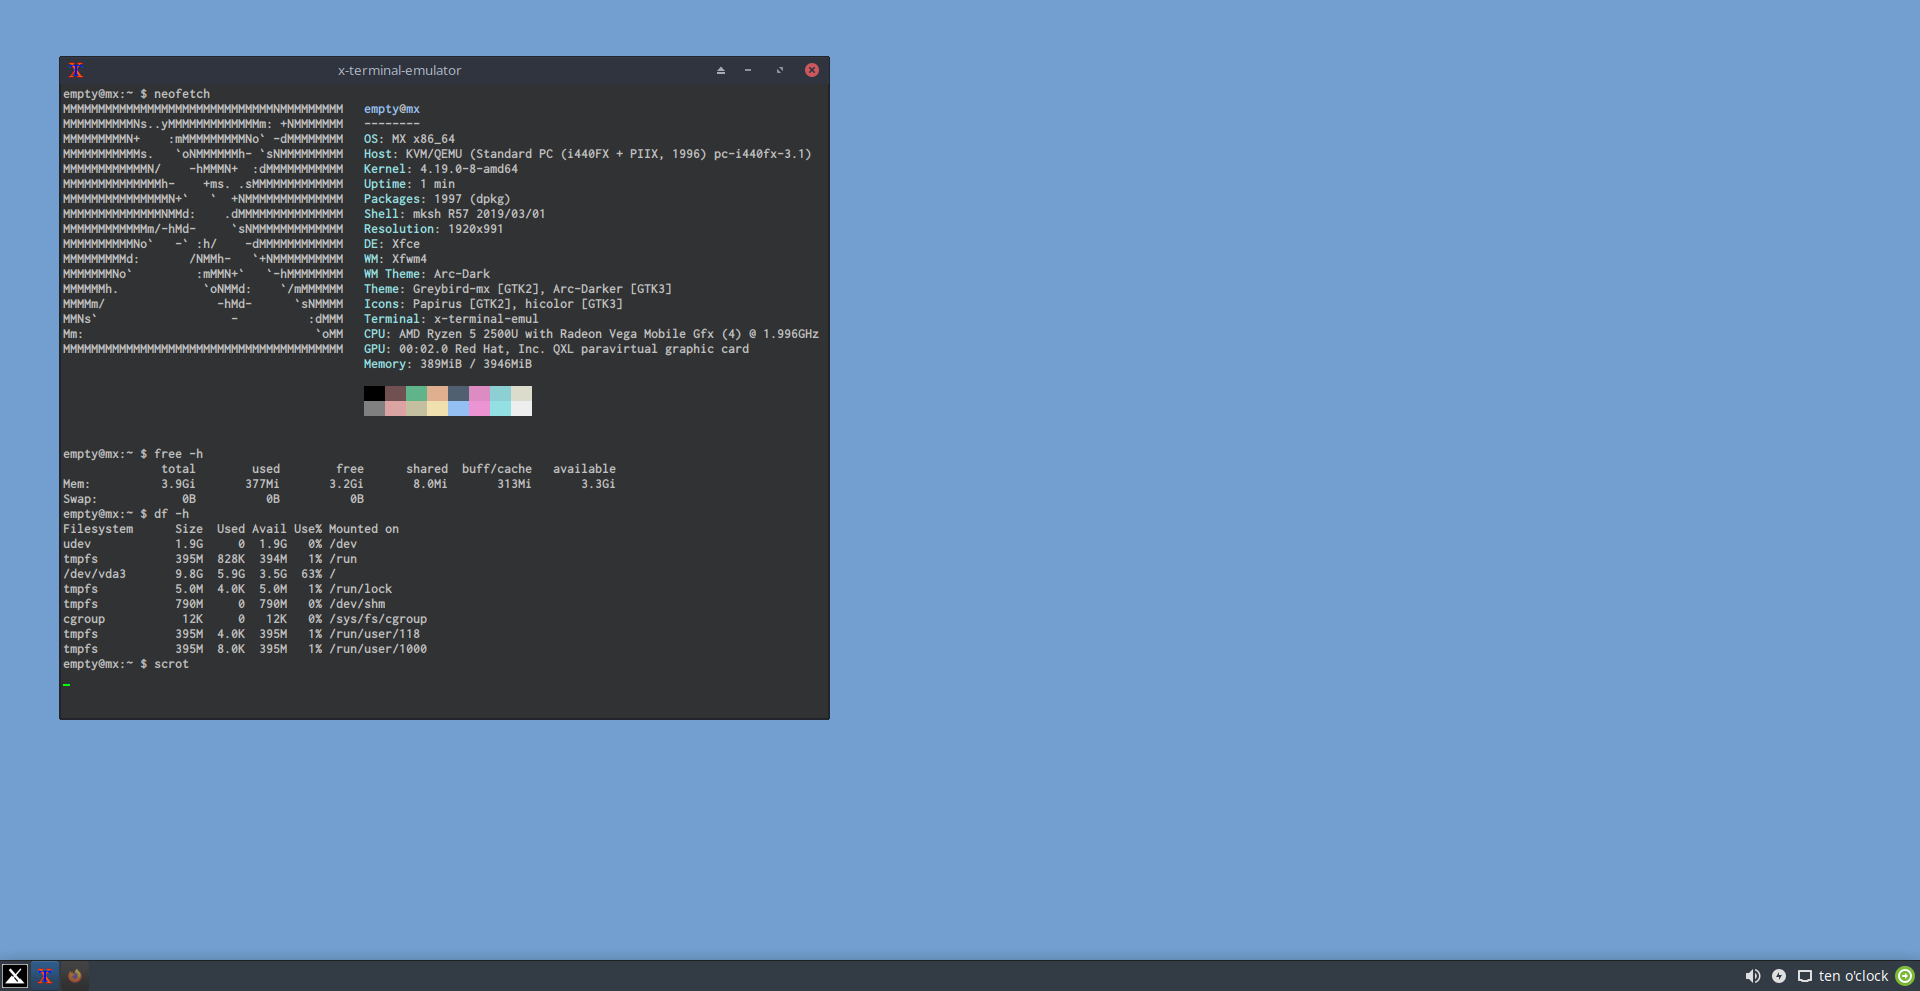Click the 'cgroup' filesystem row

pos(245,619)
